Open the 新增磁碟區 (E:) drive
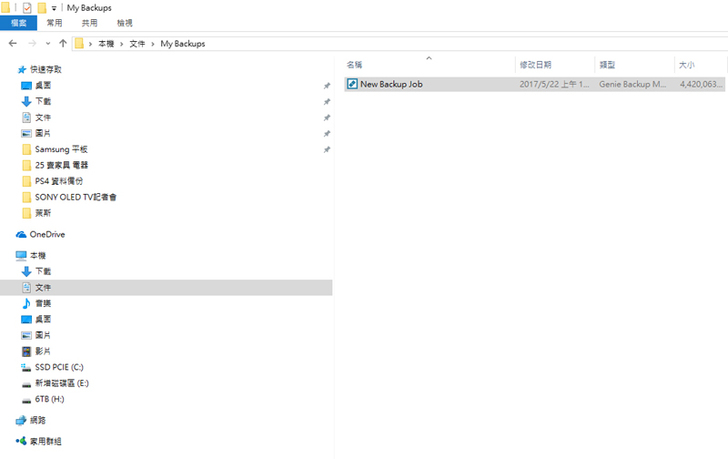 [62, 383]
